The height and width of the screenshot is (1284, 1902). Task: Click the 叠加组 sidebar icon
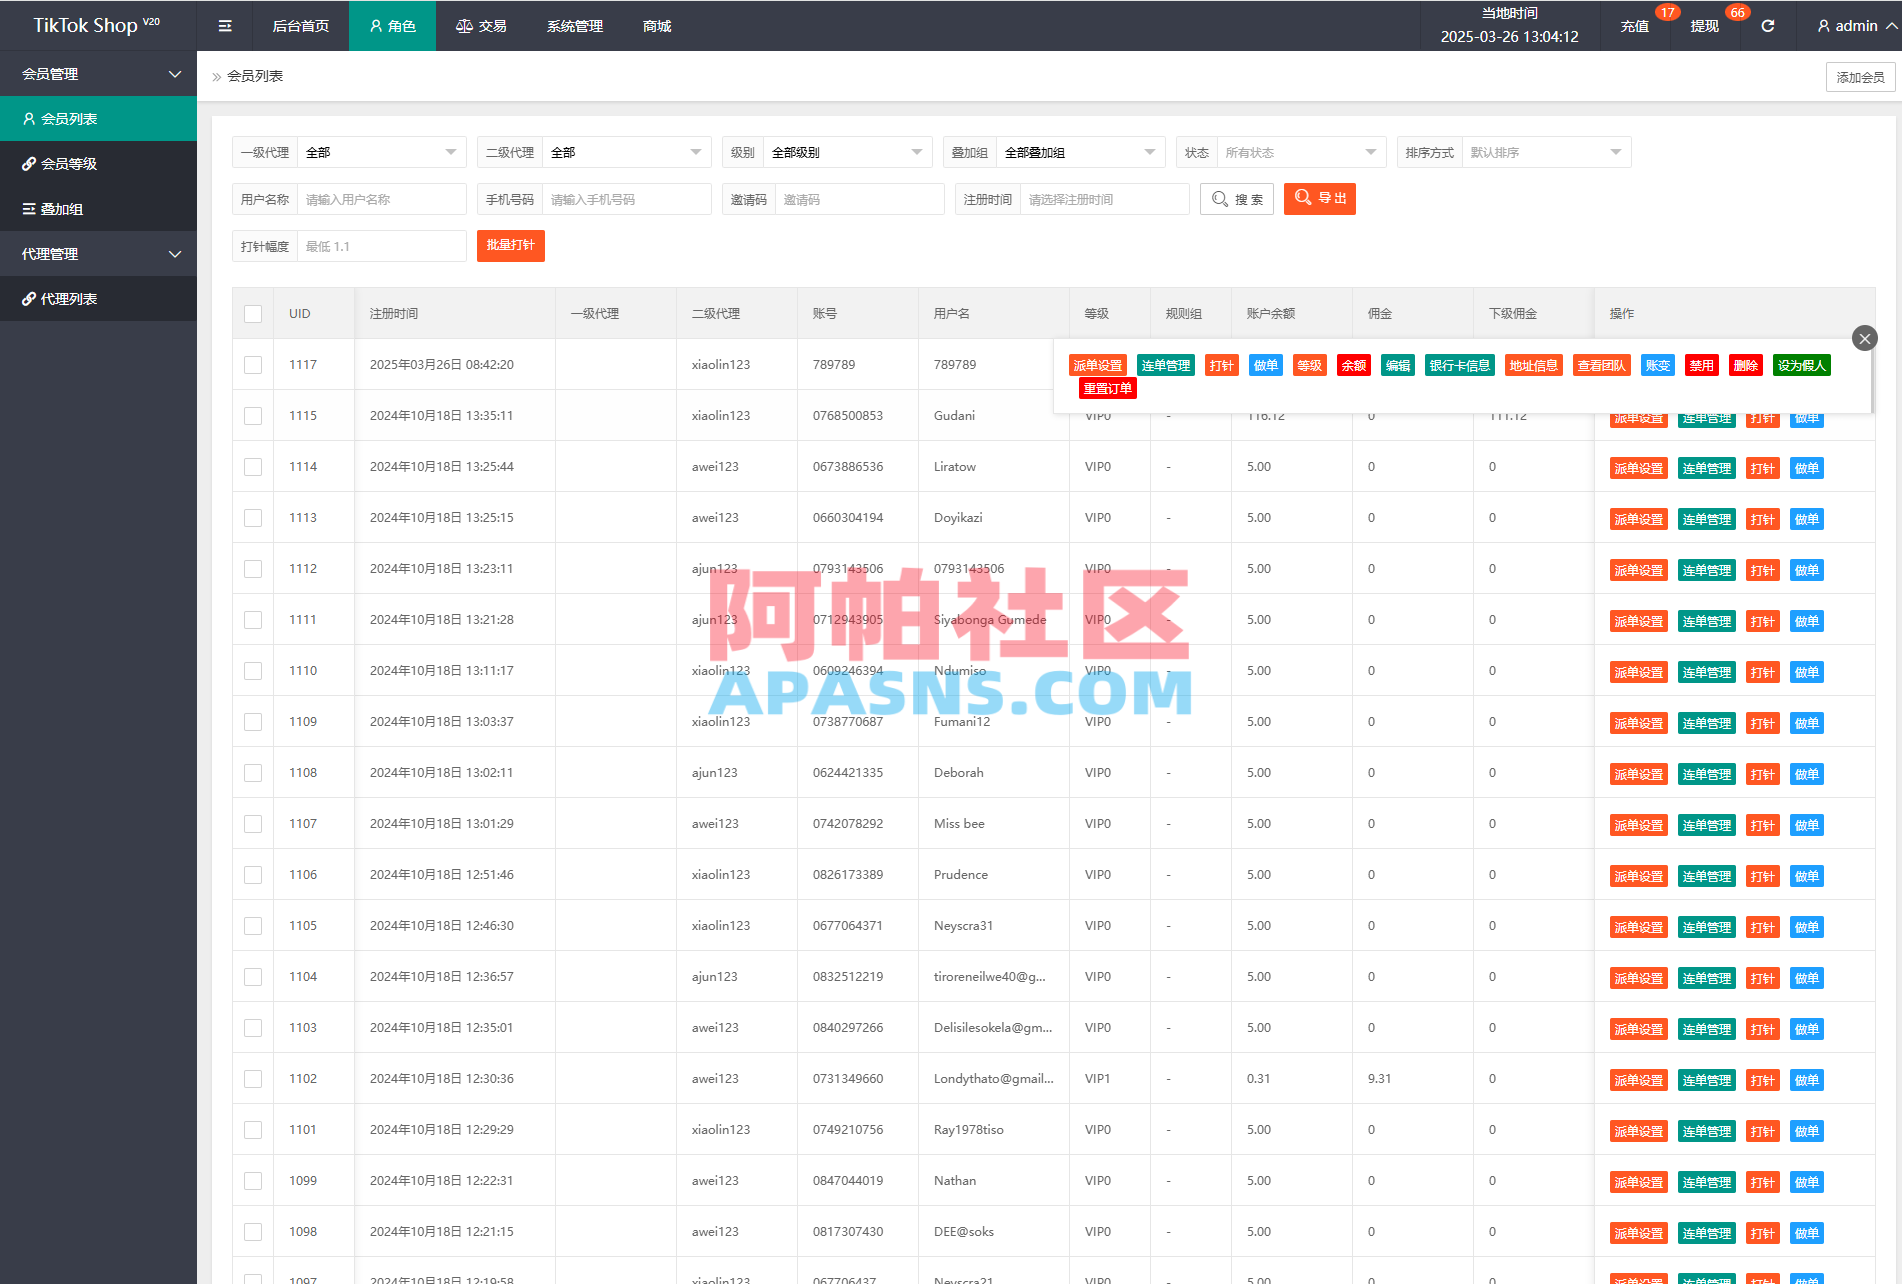pos(29,208)
